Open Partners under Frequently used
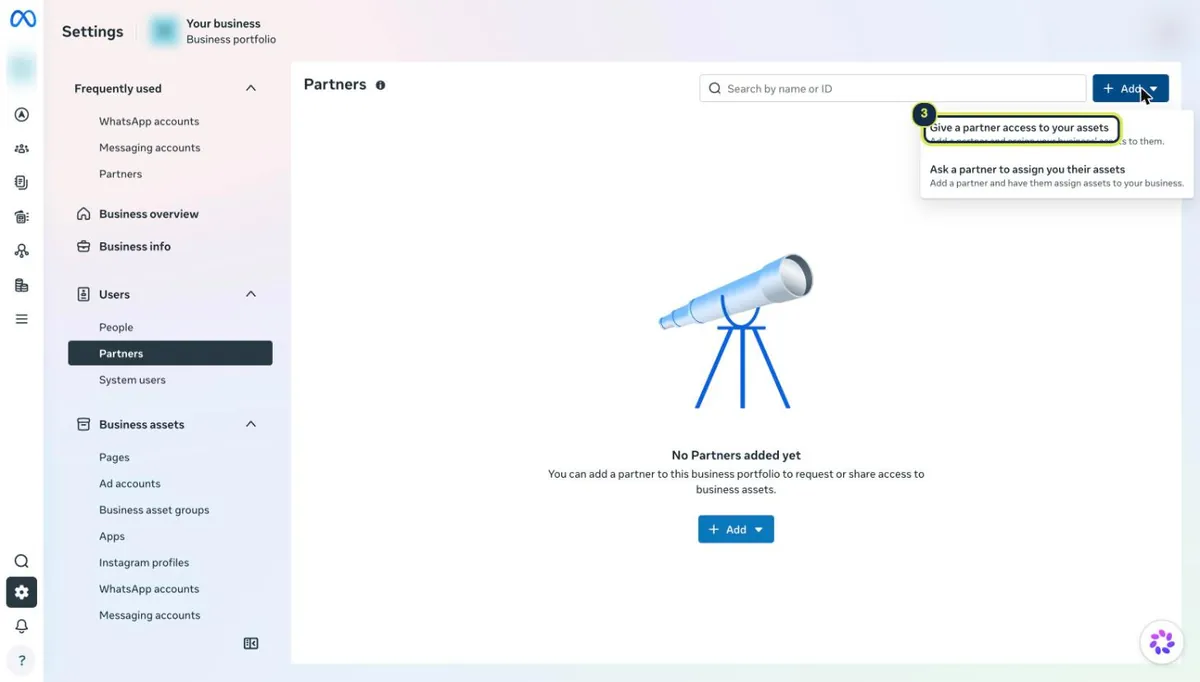 pyautogui.click(x=121, y=174)
